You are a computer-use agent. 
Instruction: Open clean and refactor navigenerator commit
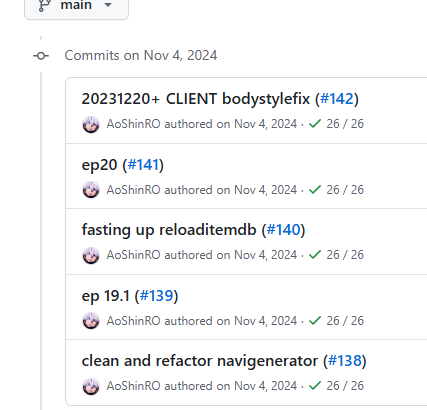(200, 361)
